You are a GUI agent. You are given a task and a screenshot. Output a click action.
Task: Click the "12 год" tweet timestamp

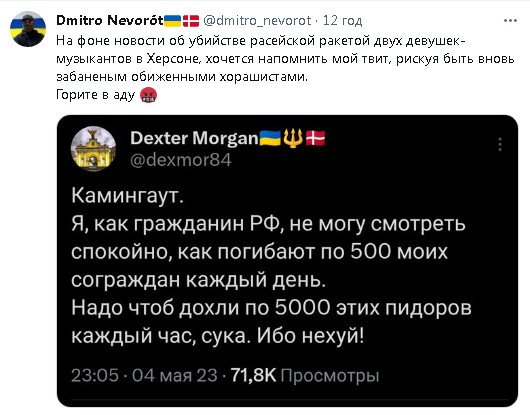(342, 21)
